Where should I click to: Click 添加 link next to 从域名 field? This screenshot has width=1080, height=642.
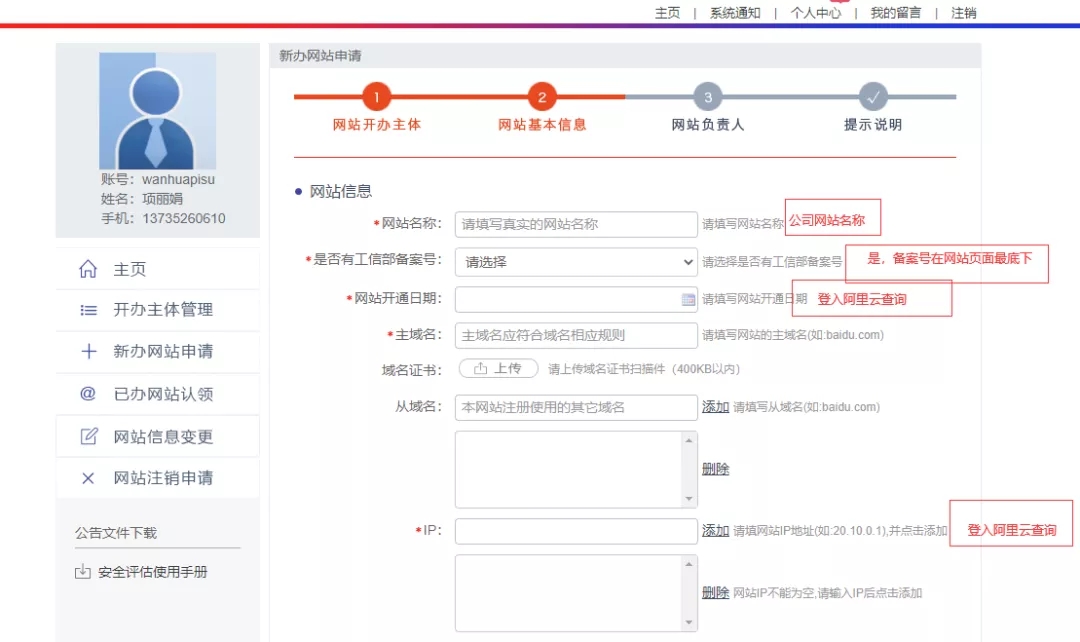point(715,407)
